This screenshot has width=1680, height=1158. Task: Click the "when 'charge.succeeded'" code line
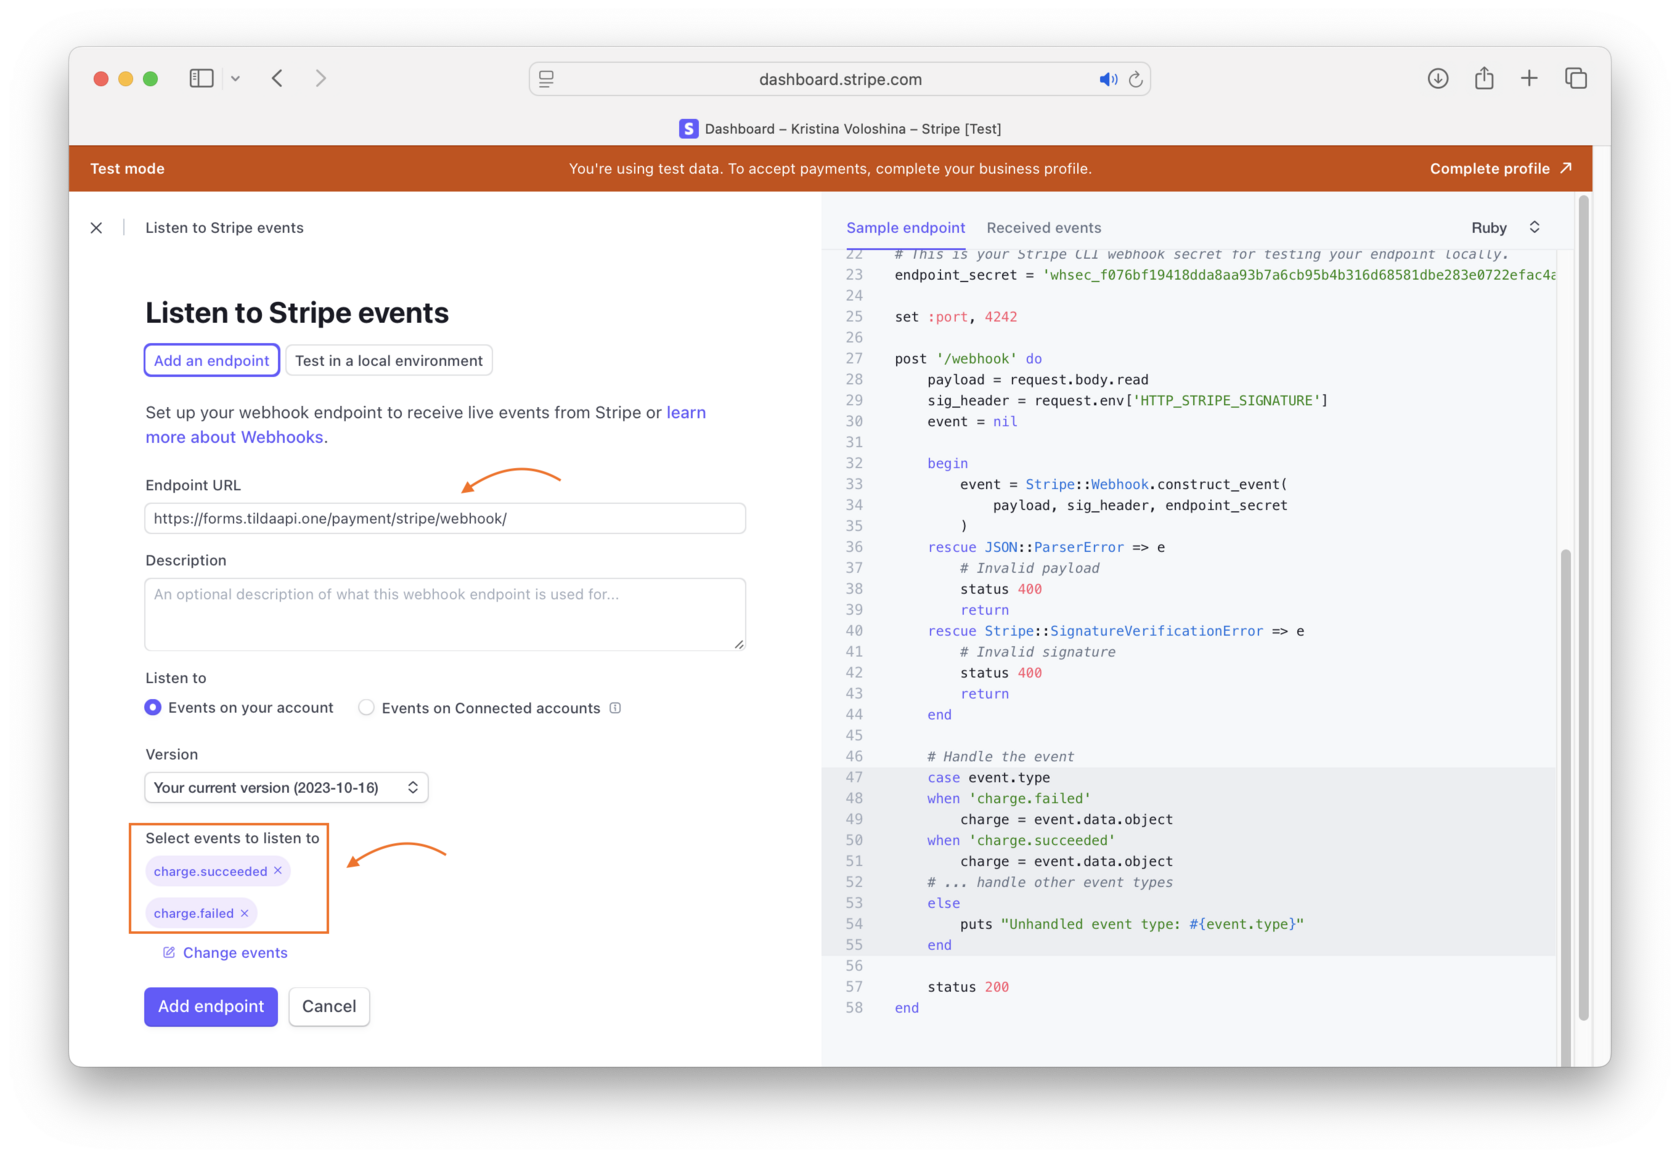click(1021, 841)
